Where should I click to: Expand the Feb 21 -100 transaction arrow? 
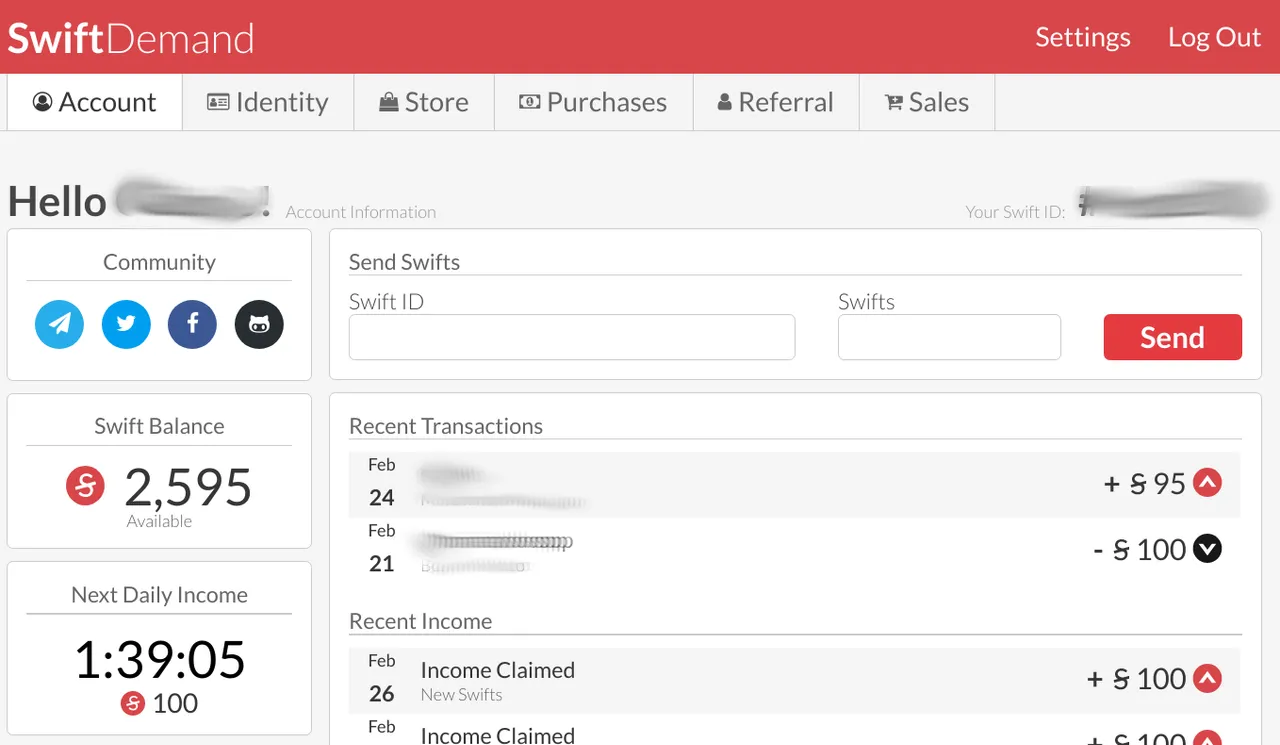pos(1207,549)
